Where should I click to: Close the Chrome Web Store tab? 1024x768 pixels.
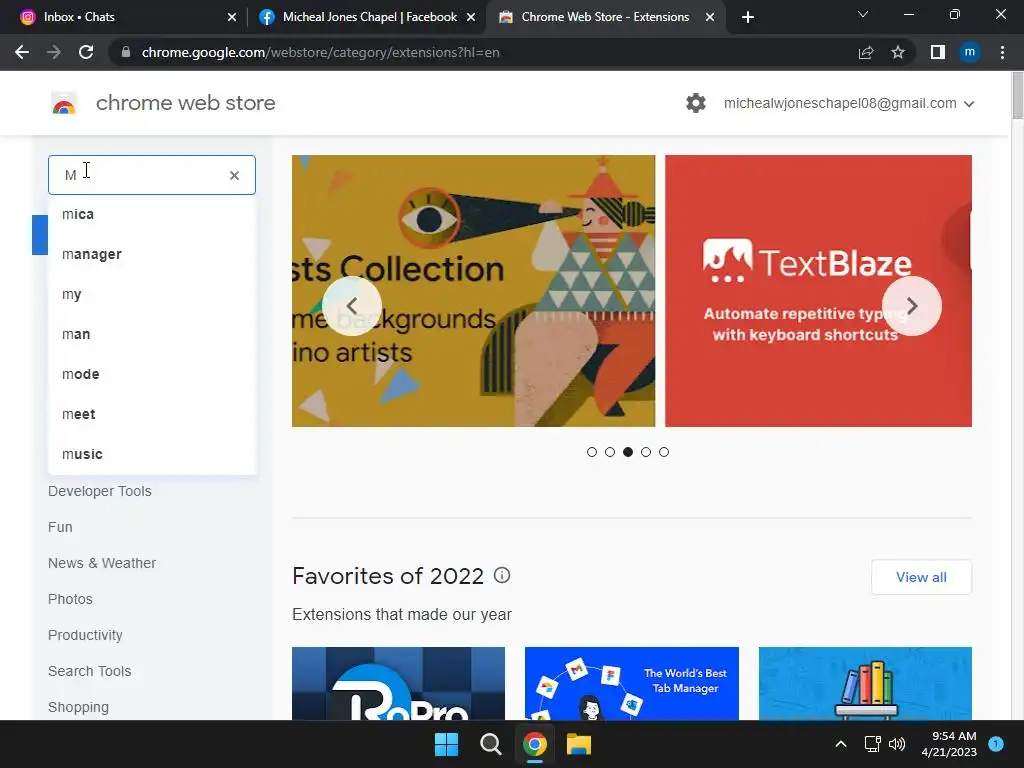point(710,17)
